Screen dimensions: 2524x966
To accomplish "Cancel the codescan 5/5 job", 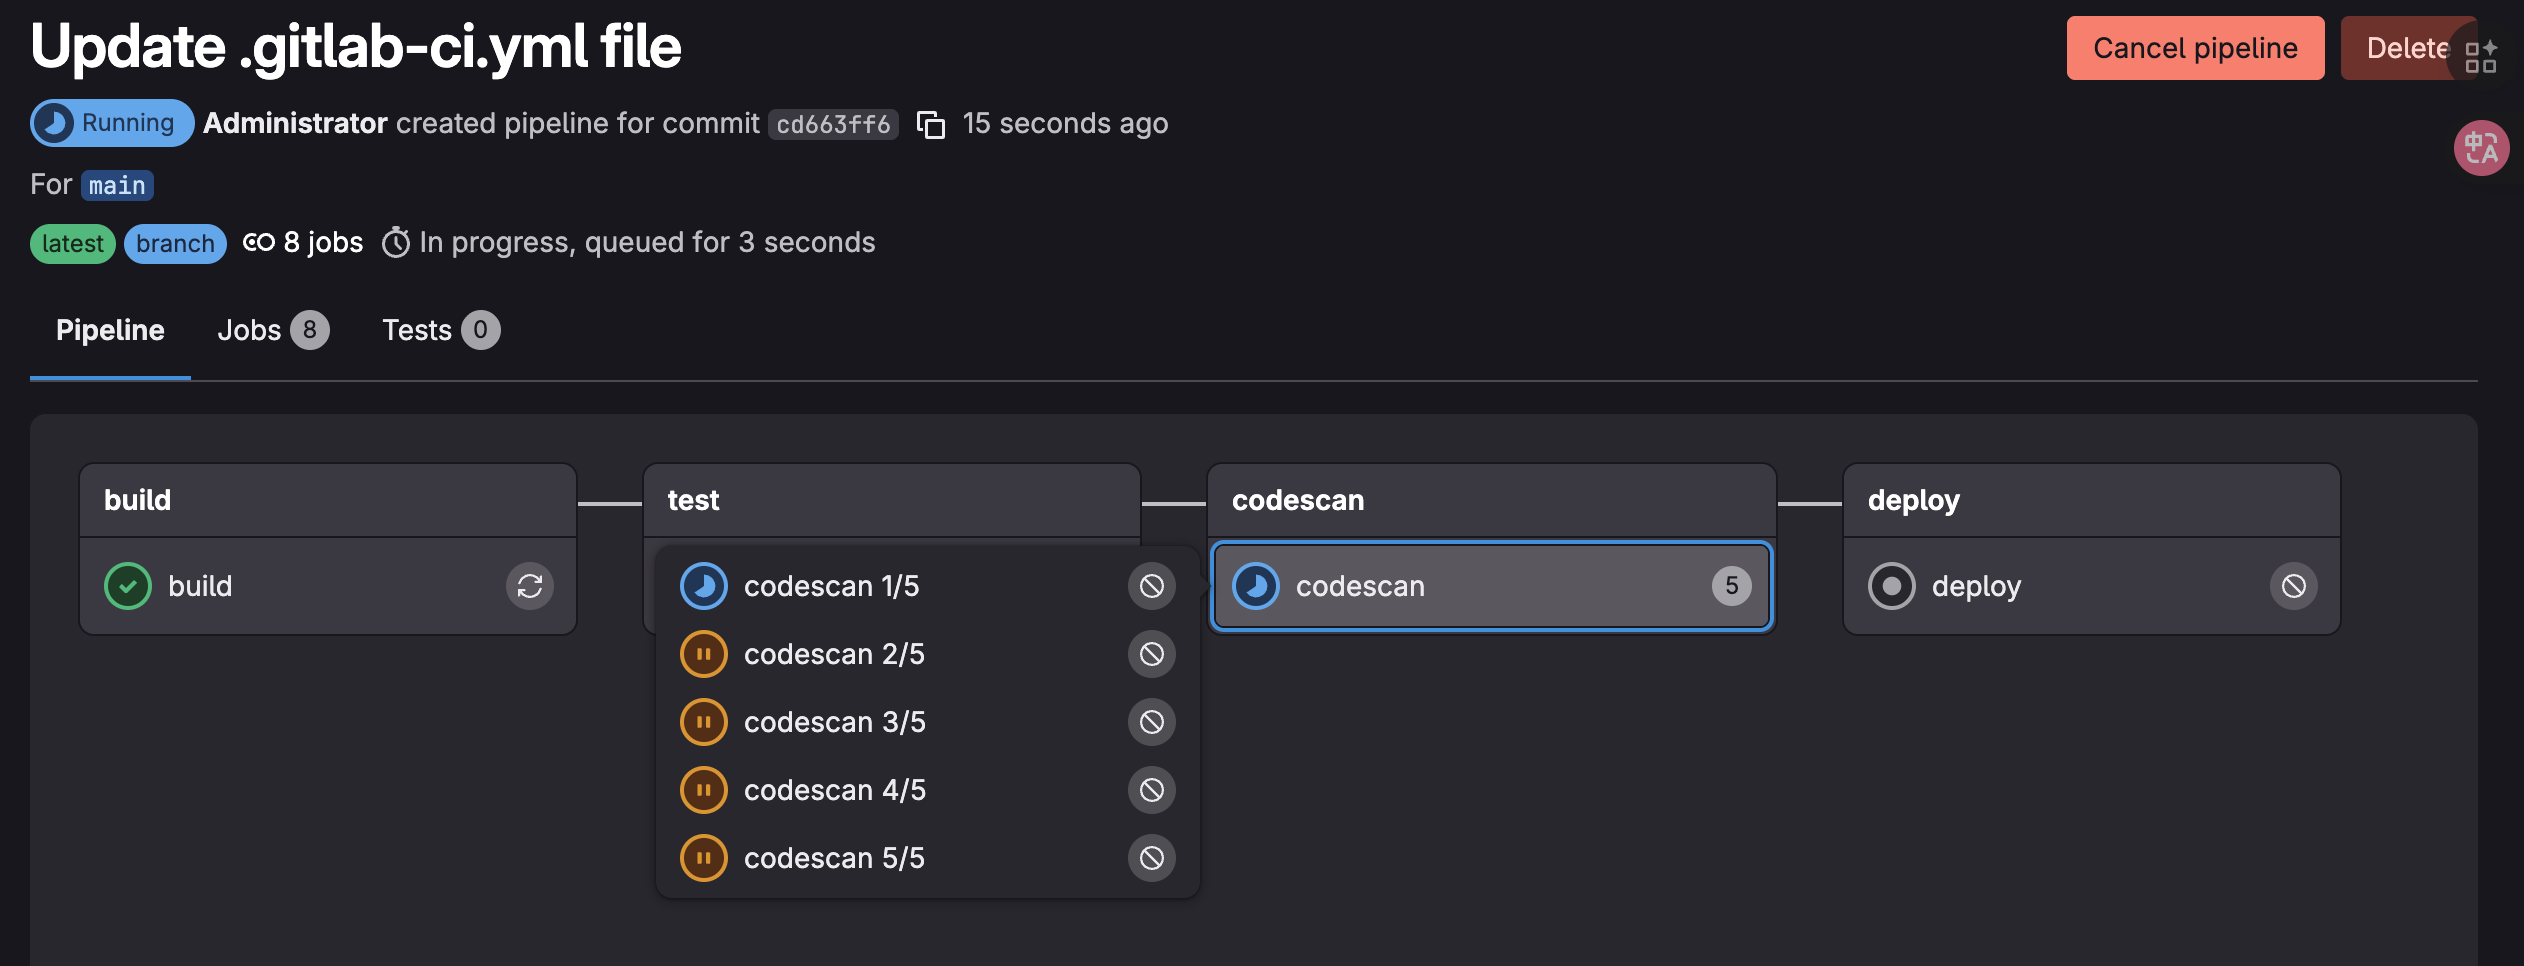I will (x=1152, y=858).
